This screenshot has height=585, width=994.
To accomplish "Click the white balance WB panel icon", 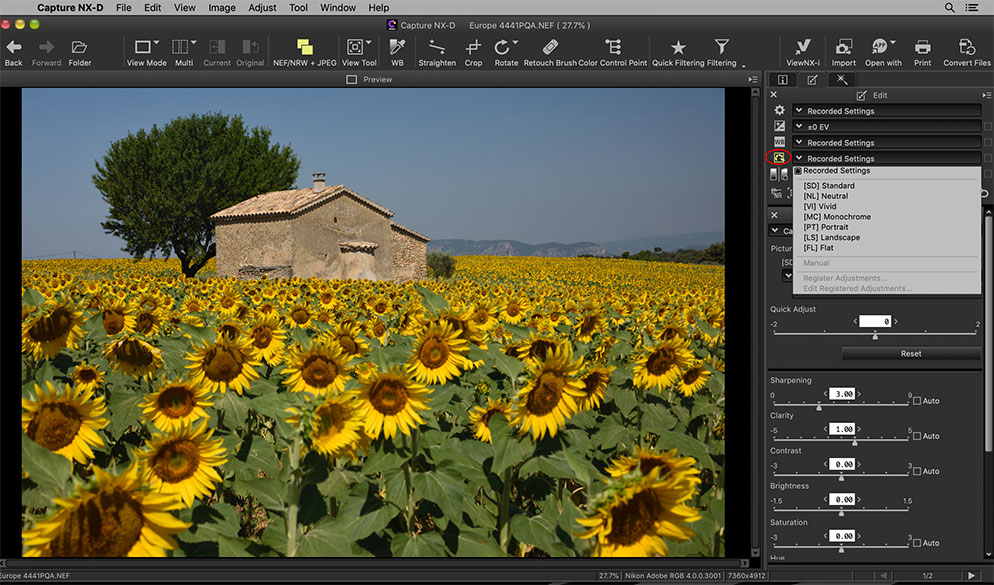I will [x=779, y=141].
